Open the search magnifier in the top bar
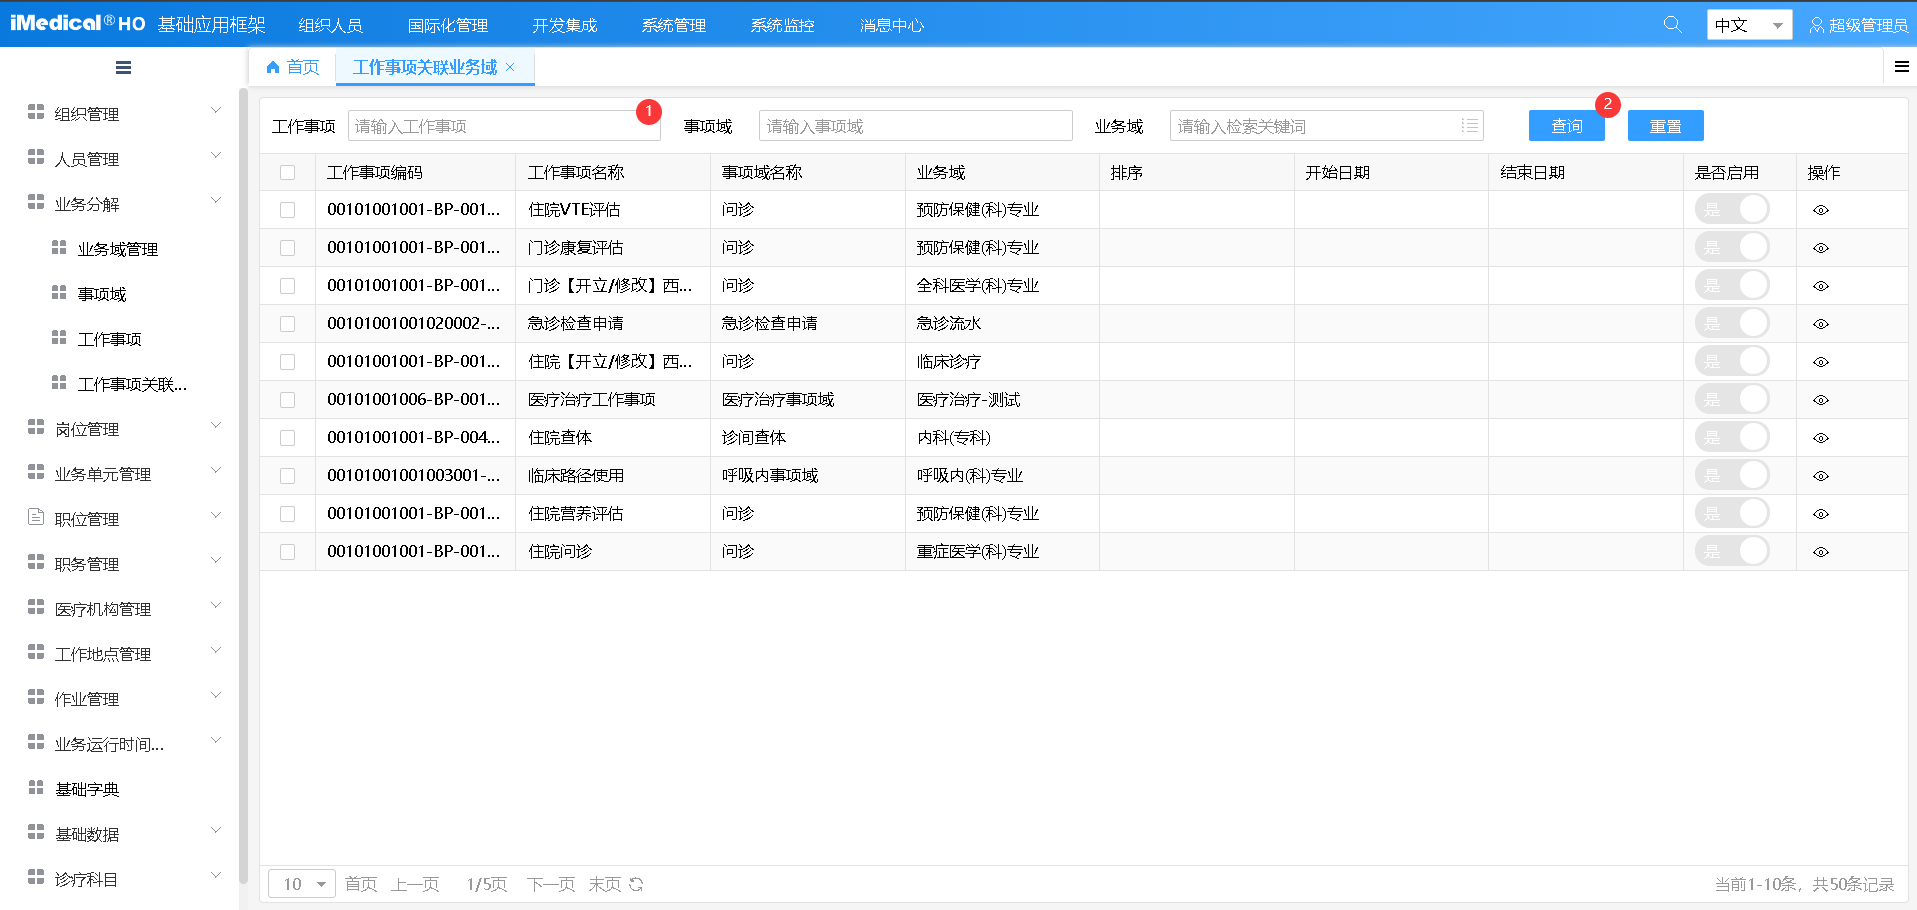Screen dimensions: 1917x910 (x=1671, y=24)
